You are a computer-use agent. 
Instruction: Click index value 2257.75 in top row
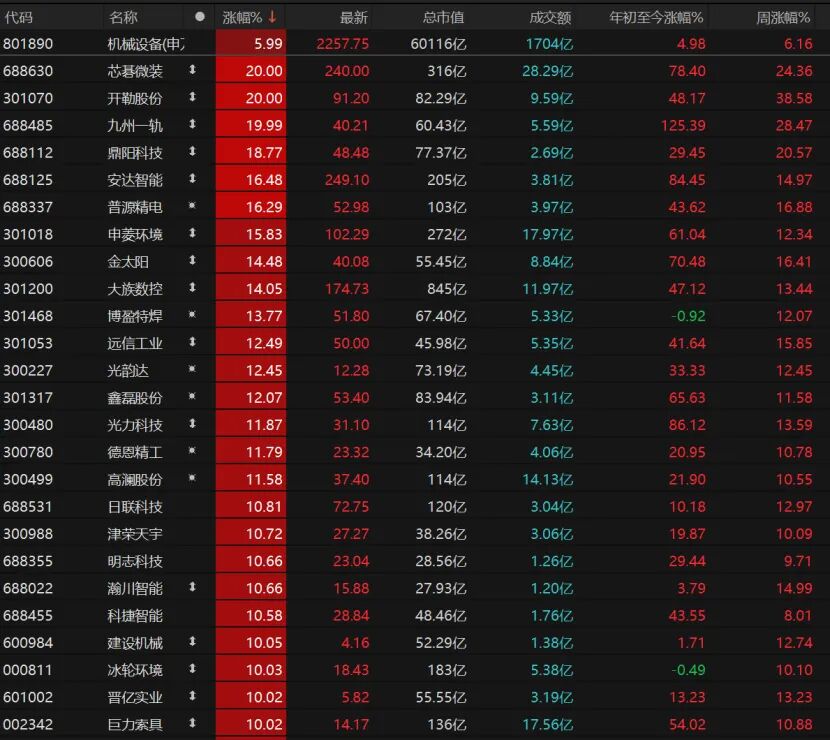342,44
